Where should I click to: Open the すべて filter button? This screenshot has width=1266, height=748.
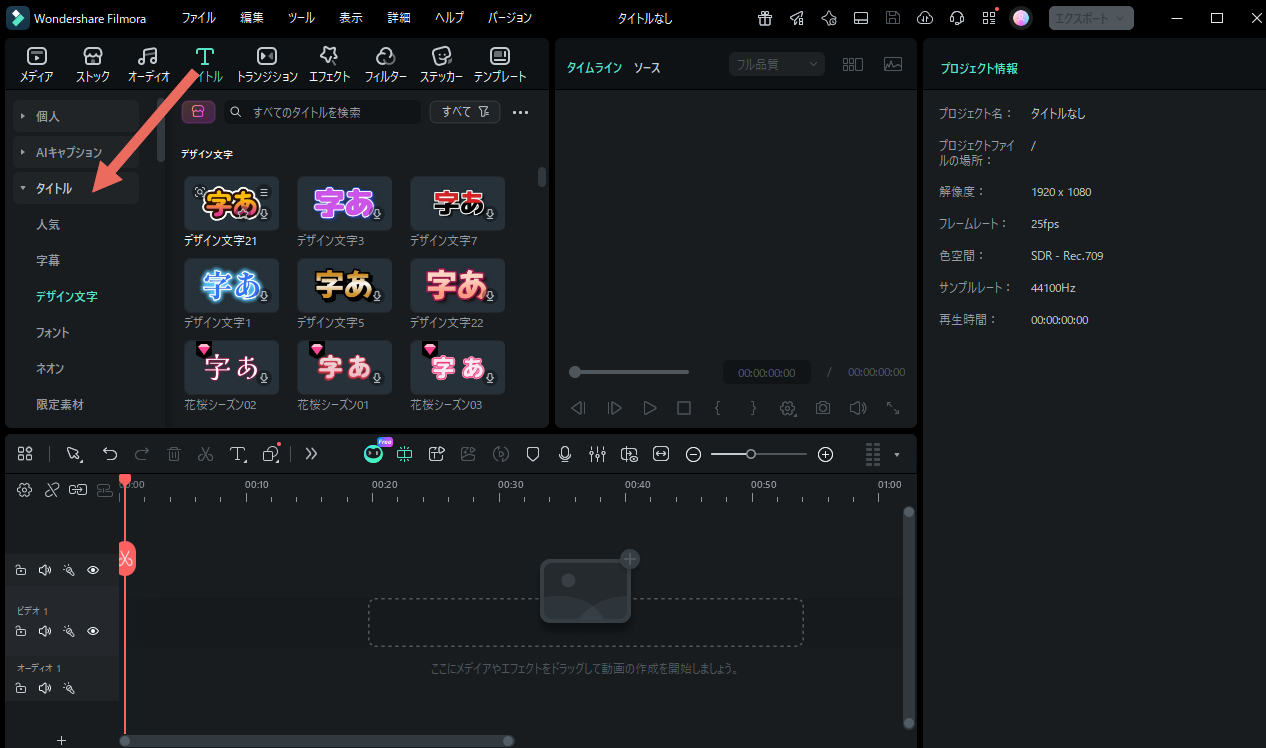(x=464, y=111)
